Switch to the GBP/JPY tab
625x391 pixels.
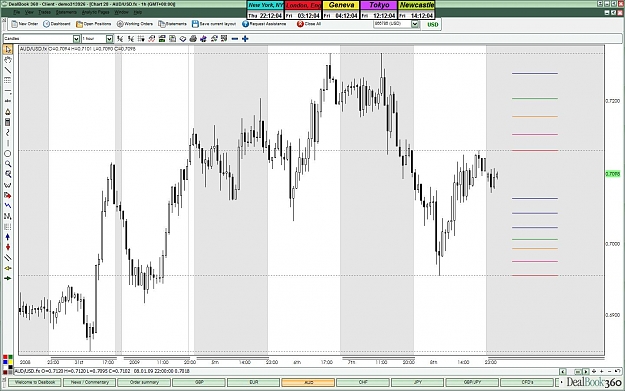point(472,382)
